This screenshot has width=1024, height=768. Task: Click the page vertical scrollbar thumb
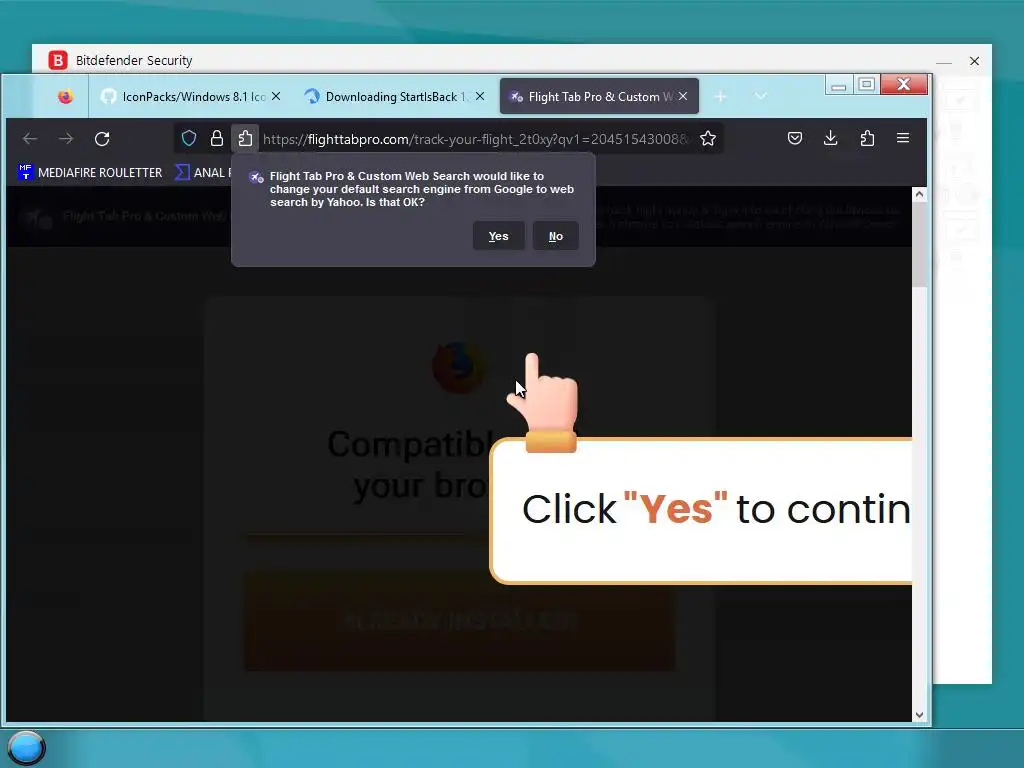(x=920, y=244)
